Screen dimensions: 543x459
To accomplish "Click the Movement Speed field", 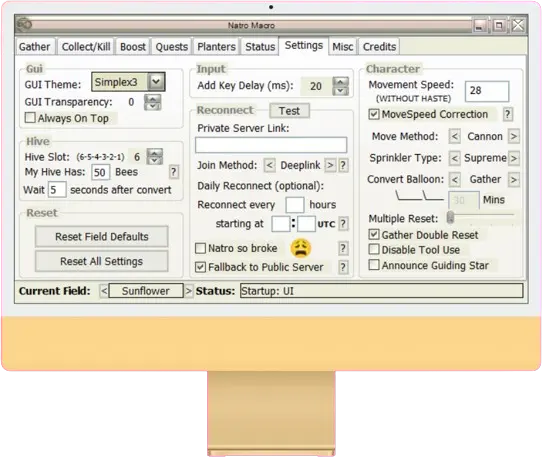I will click(487, 91).
